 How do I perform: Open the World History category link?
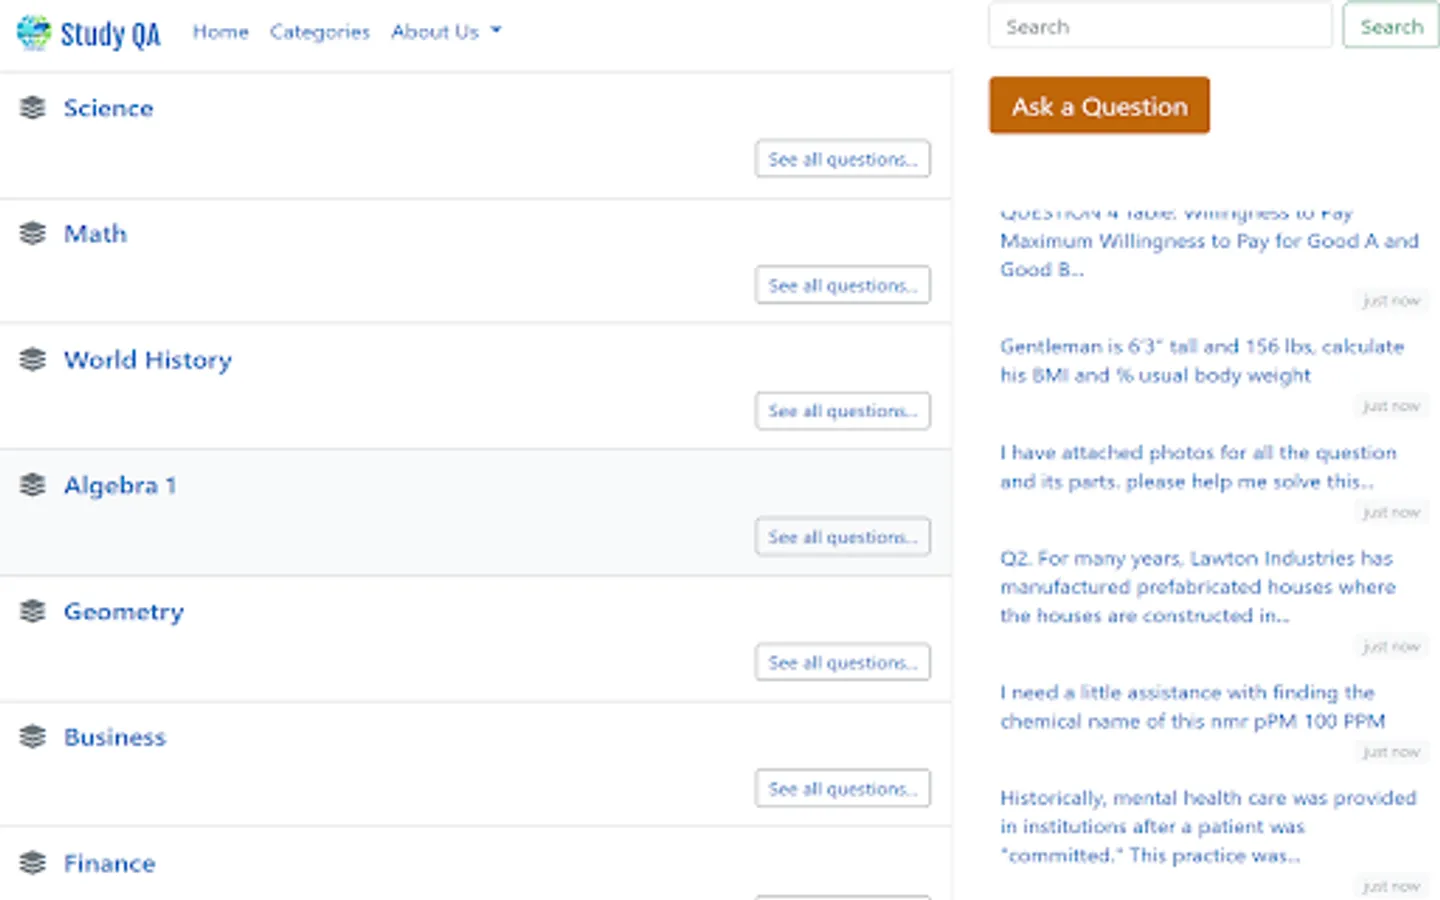(147, 360)
